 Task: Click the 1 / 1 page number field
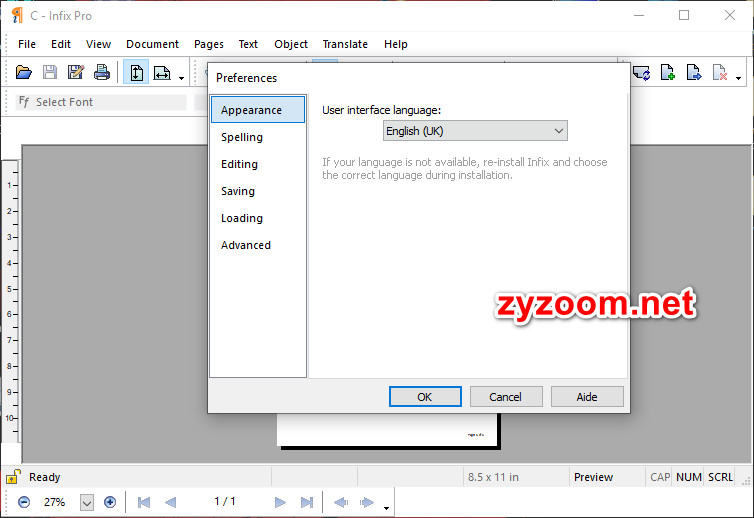coord(225,502)
